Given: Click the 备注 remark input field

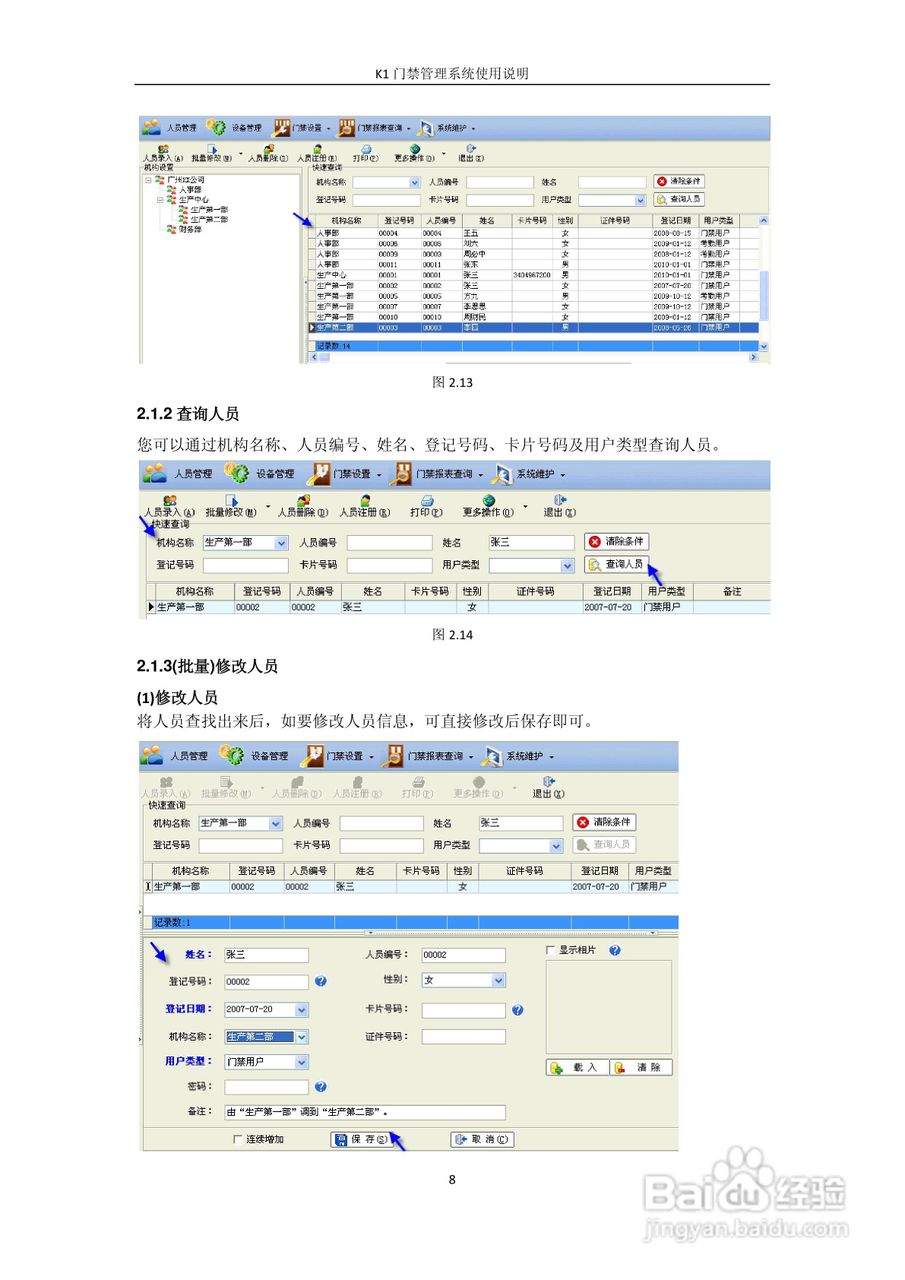Looking at the screenshot, I should (x=364, y=1112).
